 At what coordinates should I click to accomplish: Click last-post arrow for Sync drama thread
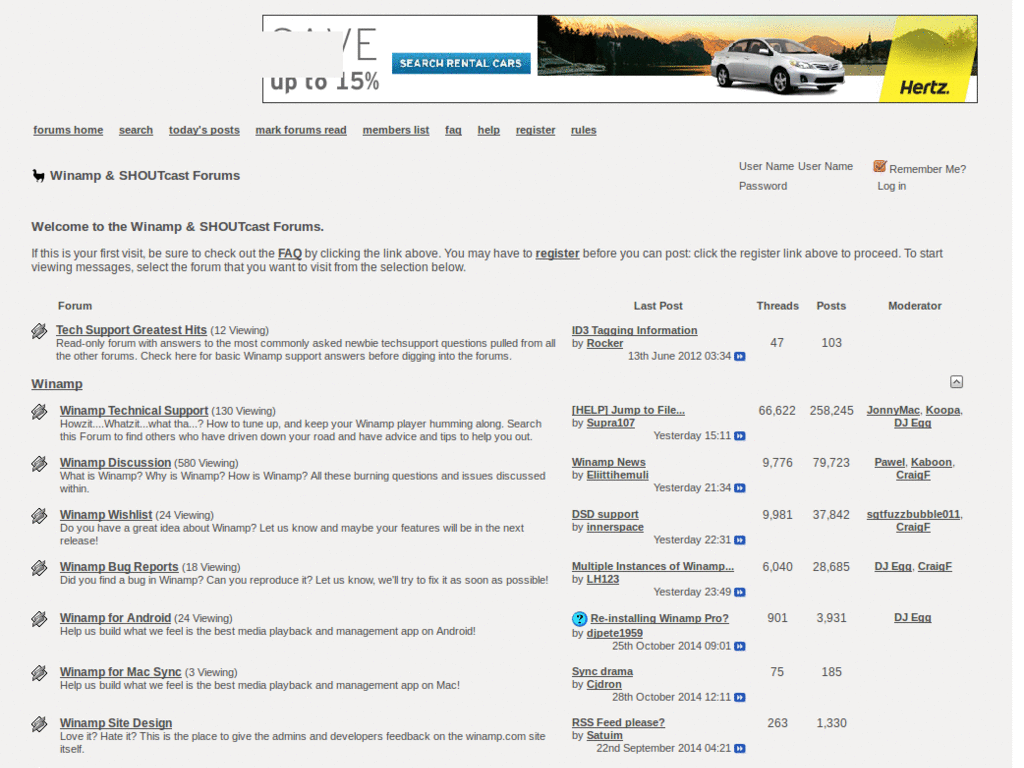click(x=740, y=697)
